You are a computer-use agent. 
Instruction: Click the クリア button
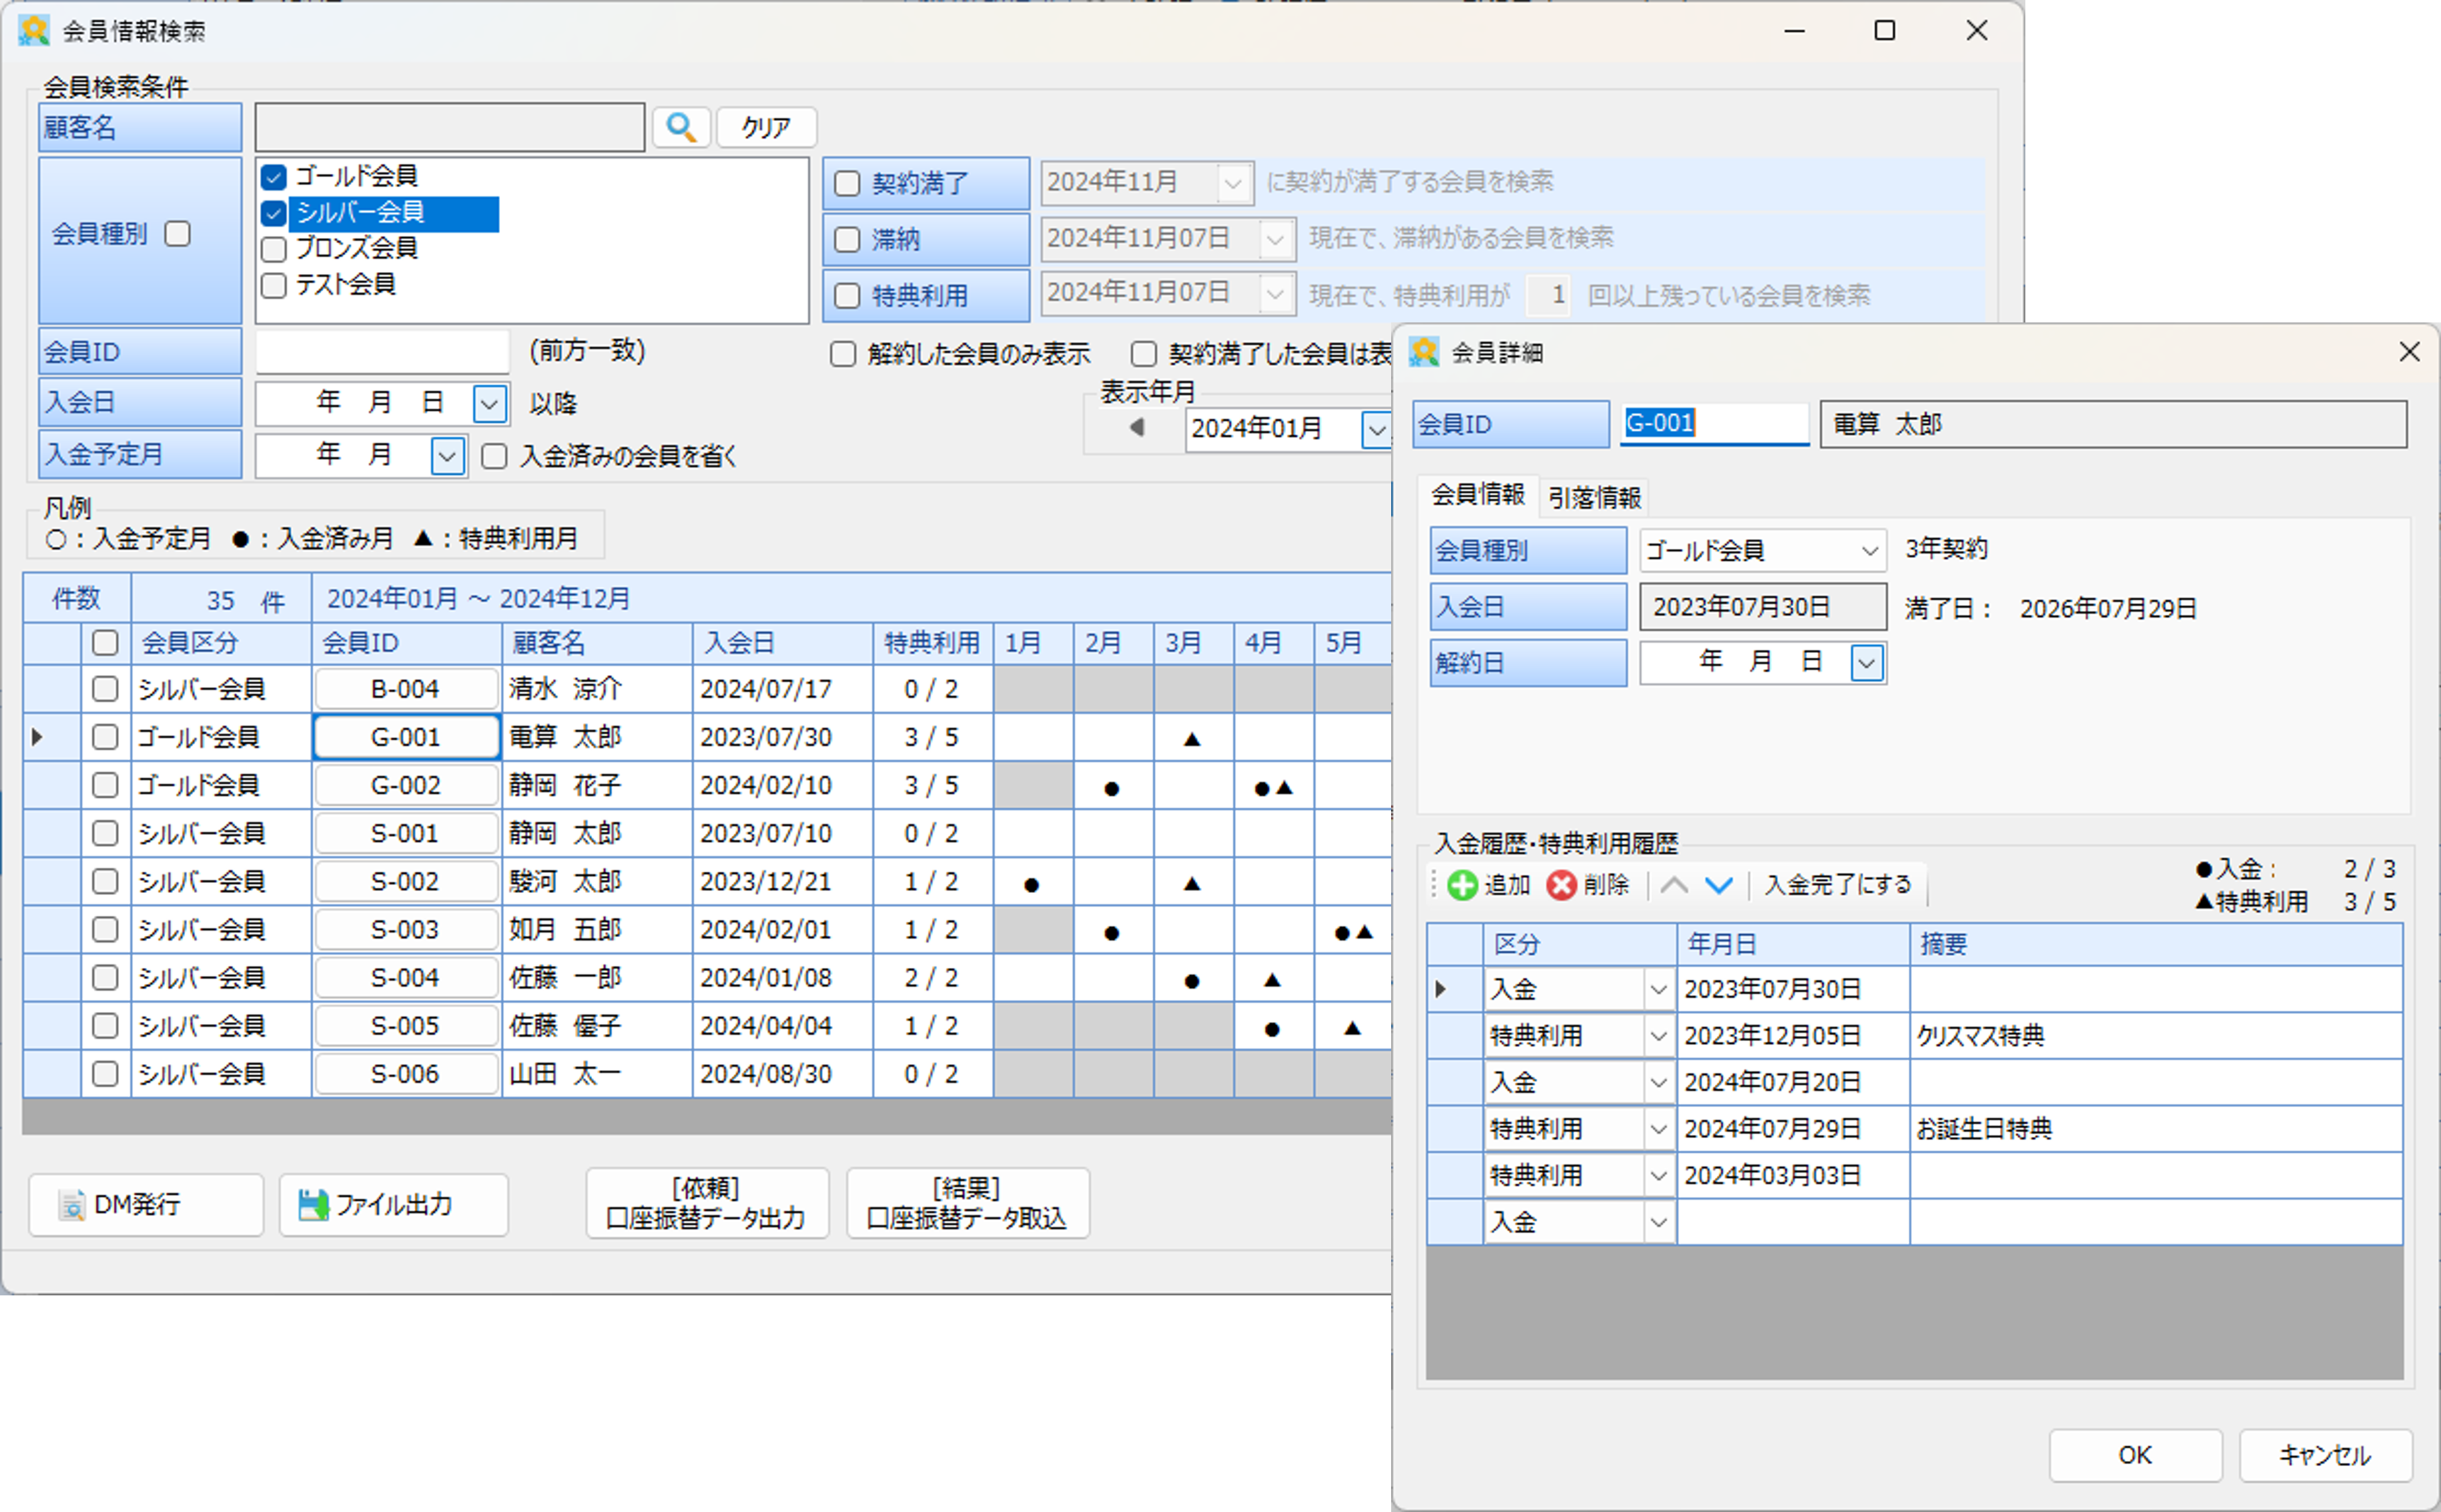766,128
